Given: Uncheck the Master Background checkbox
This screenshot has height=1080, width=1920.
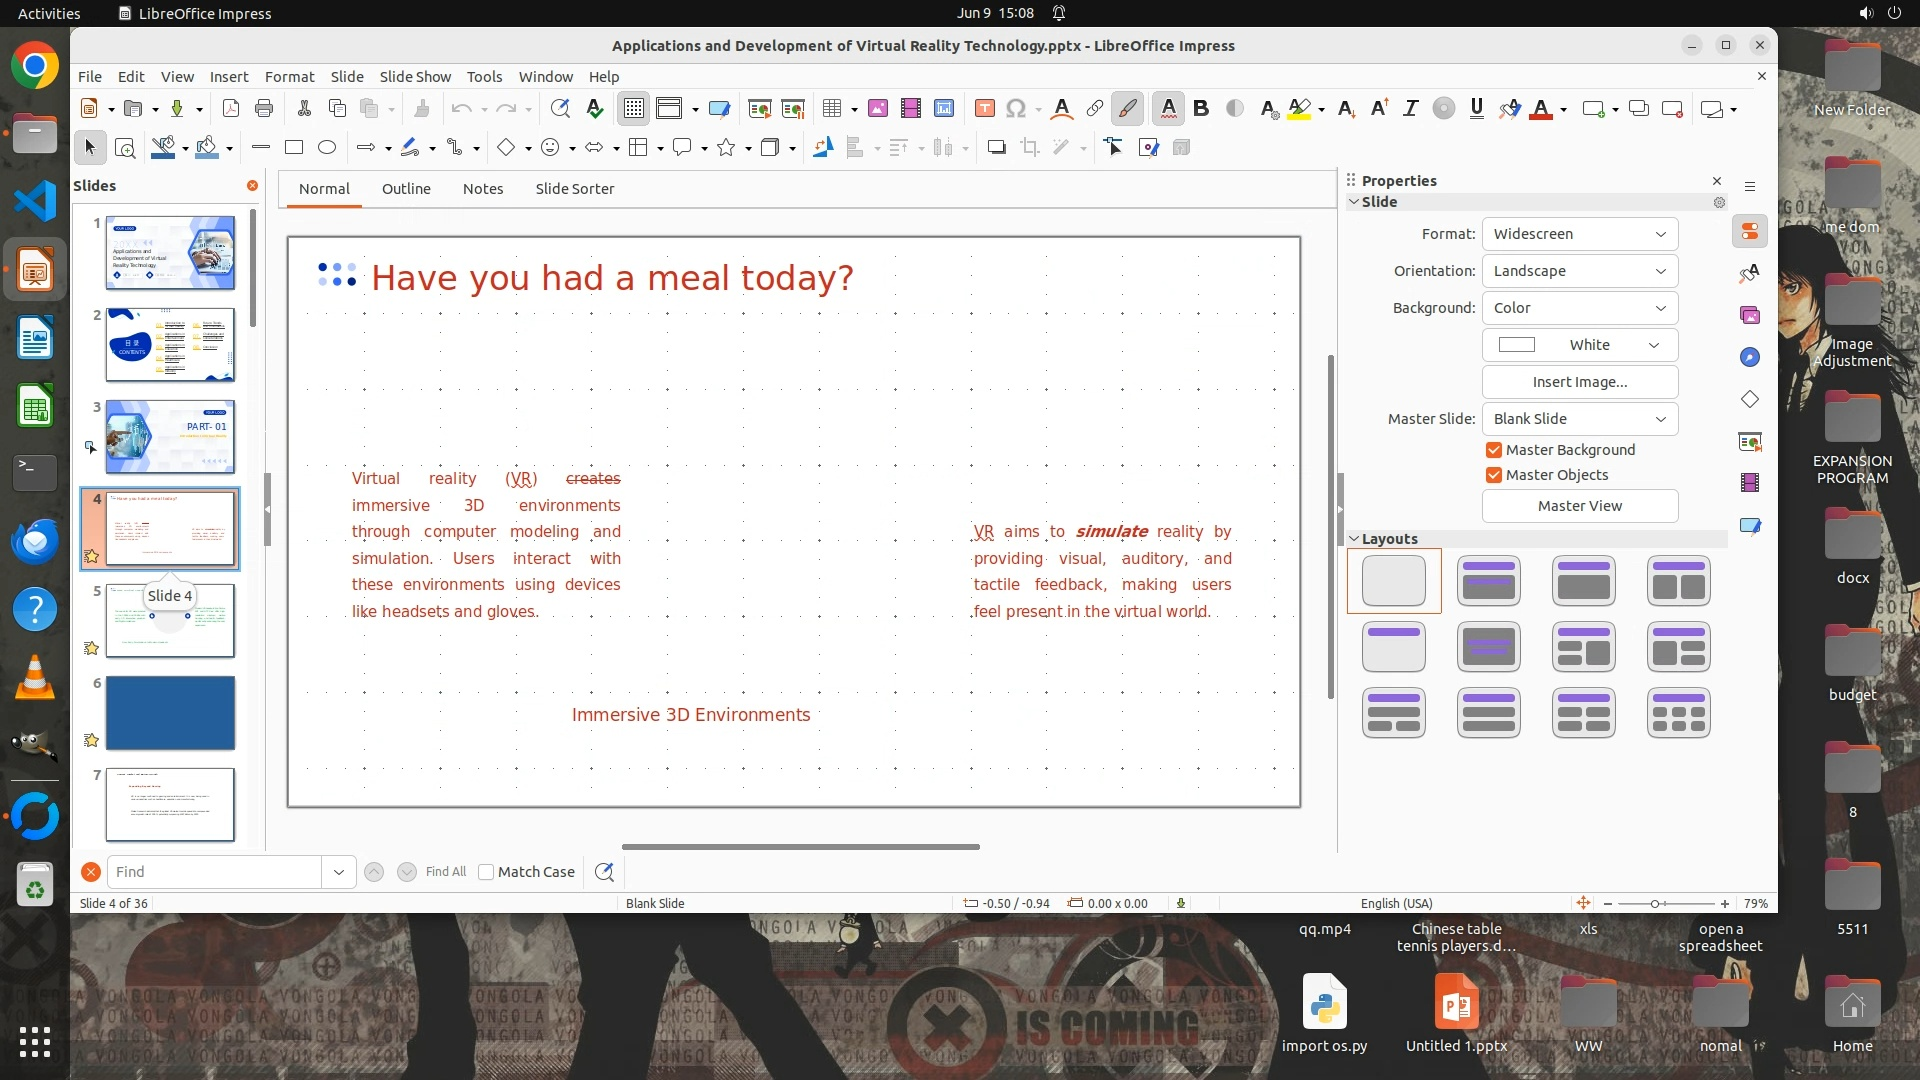Looking at the screenshot, I should [x=1494, y=450].
